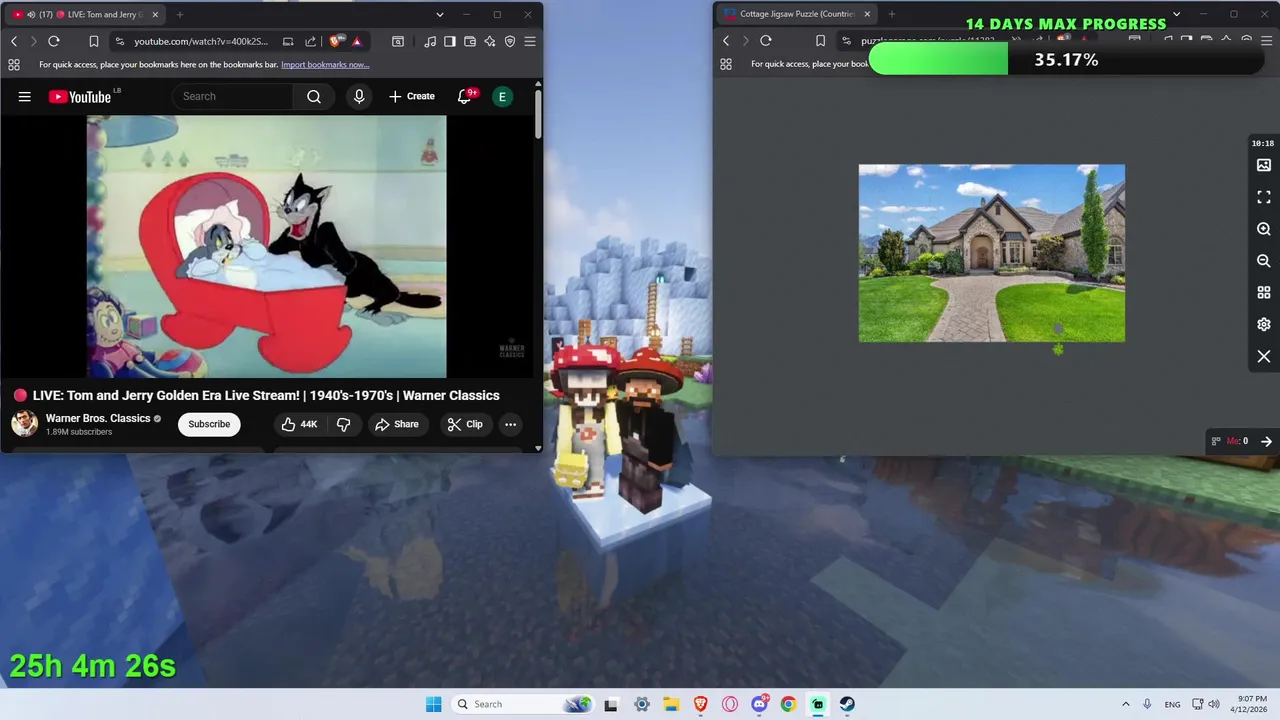Click the youtube.com address bar
This screenshot has height=720, width=1280.
200,41
